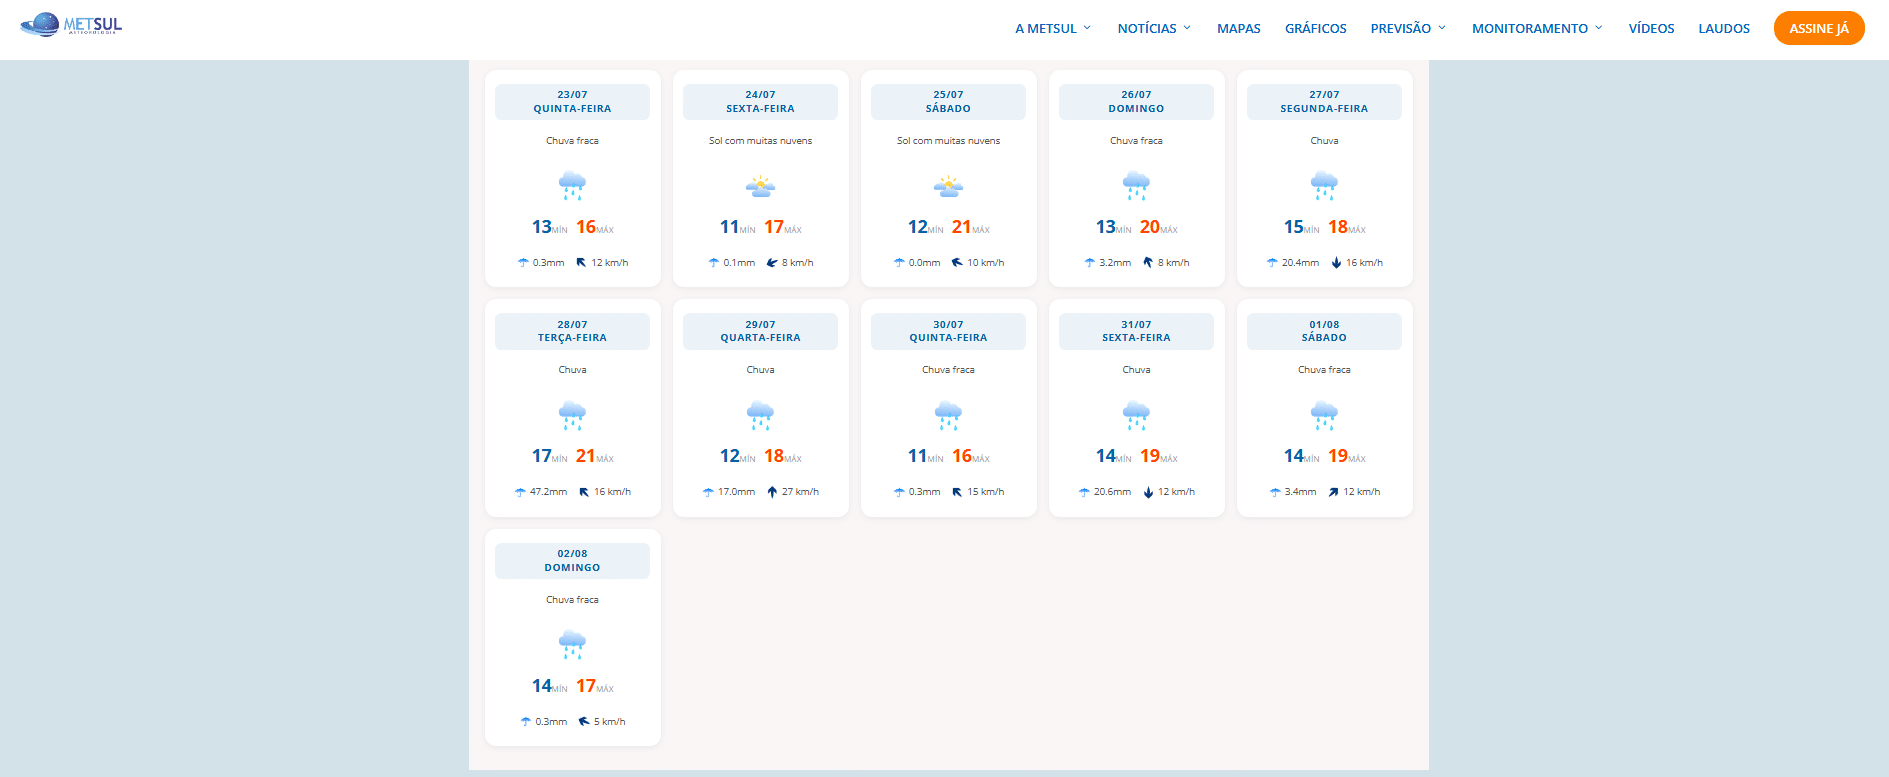Select the 25/07 Sábado header
Screen dimensions: 1889x777
click(x=948, y=102)
